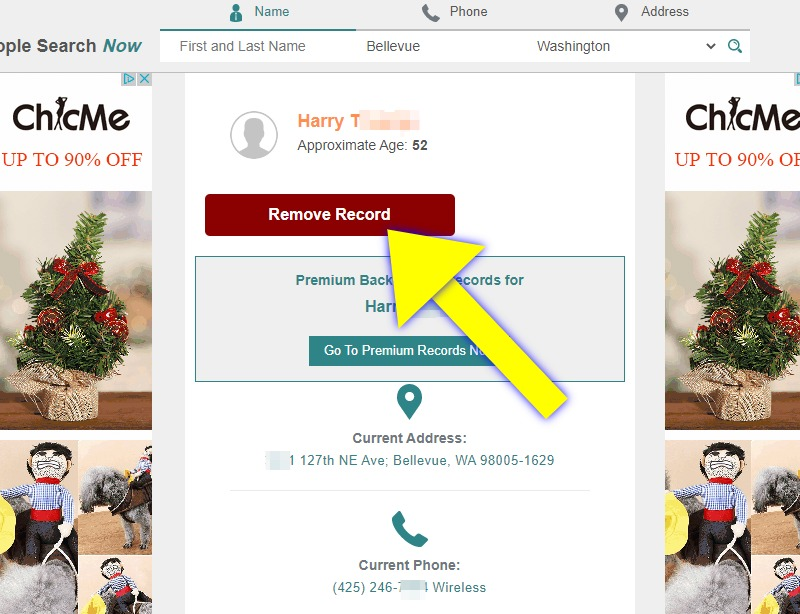Viewport: 800px width, 614px height.
Task: Open the 127th NE Ave address link
Action: point(410,460)
